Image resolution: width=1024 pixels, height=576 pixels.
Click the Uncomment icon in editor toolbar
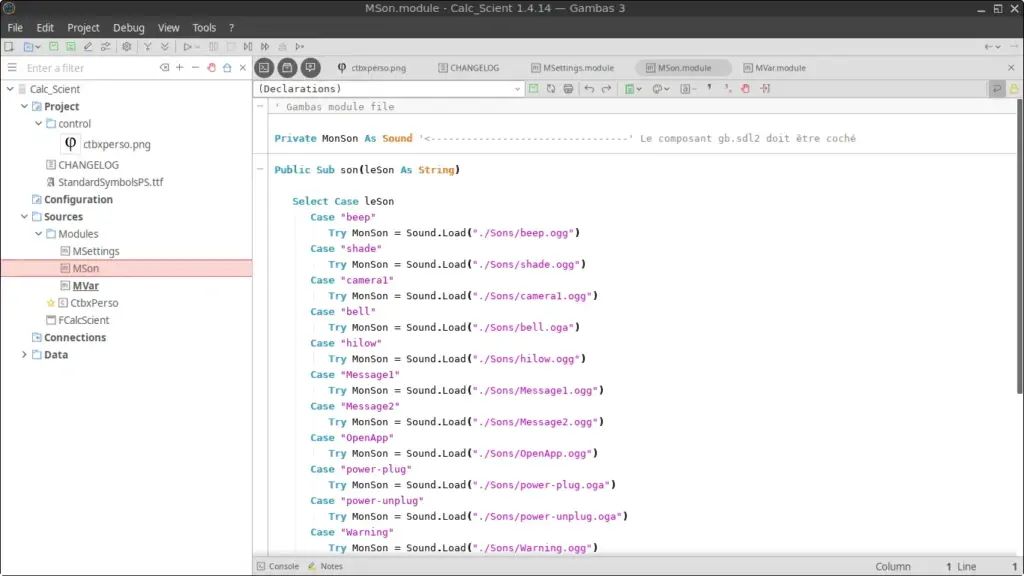tap(727, 88)
